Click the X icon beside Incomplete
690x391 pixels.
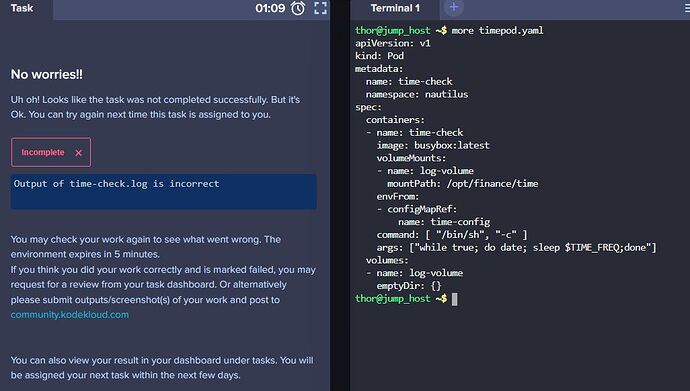tap(78, 153)
